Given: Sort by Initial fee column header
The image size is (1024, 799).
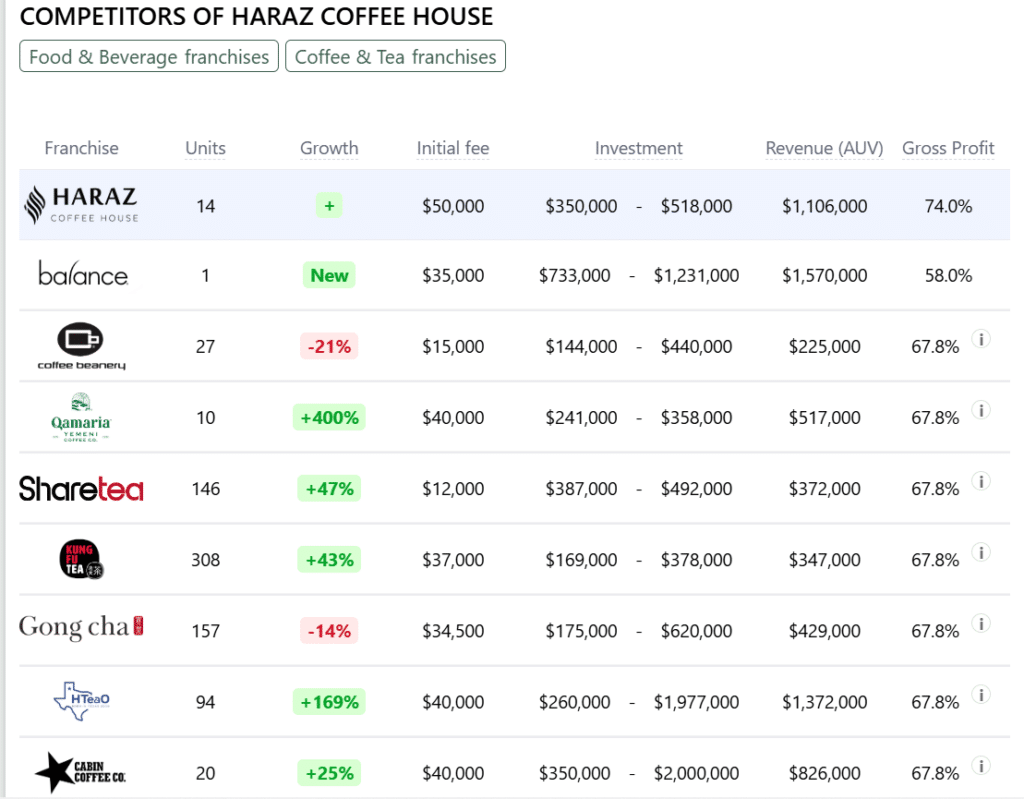Looking at the screenshot, I should tap(453, 148).
